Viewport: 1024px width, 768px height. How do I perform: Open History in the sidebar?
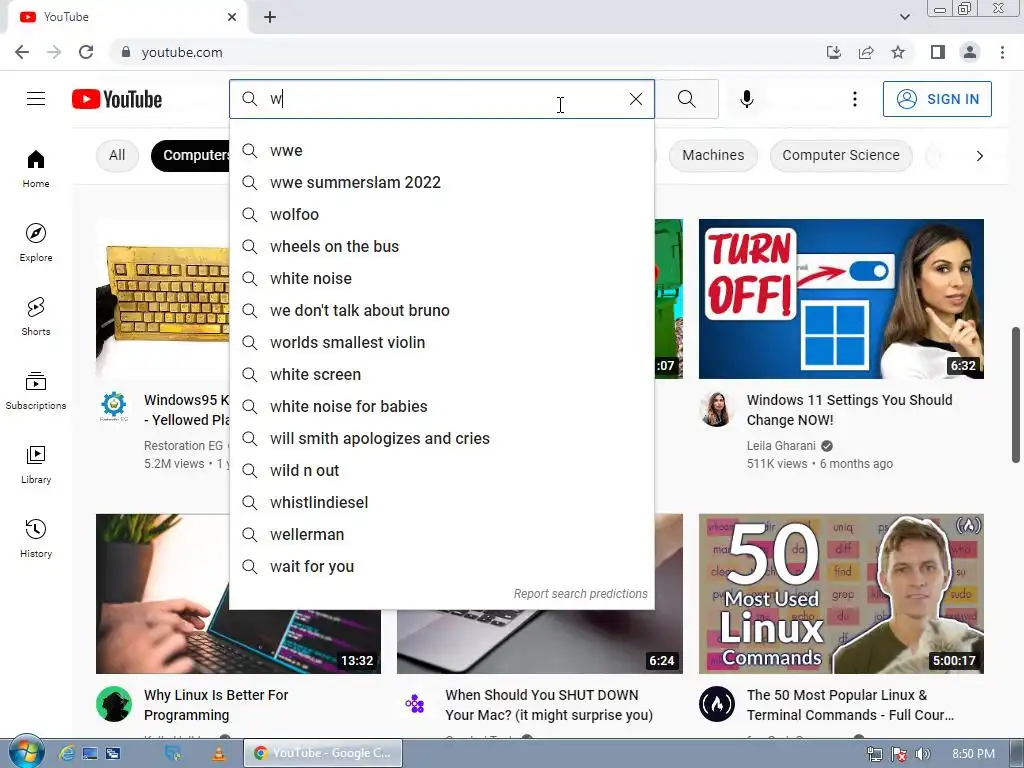36,538
